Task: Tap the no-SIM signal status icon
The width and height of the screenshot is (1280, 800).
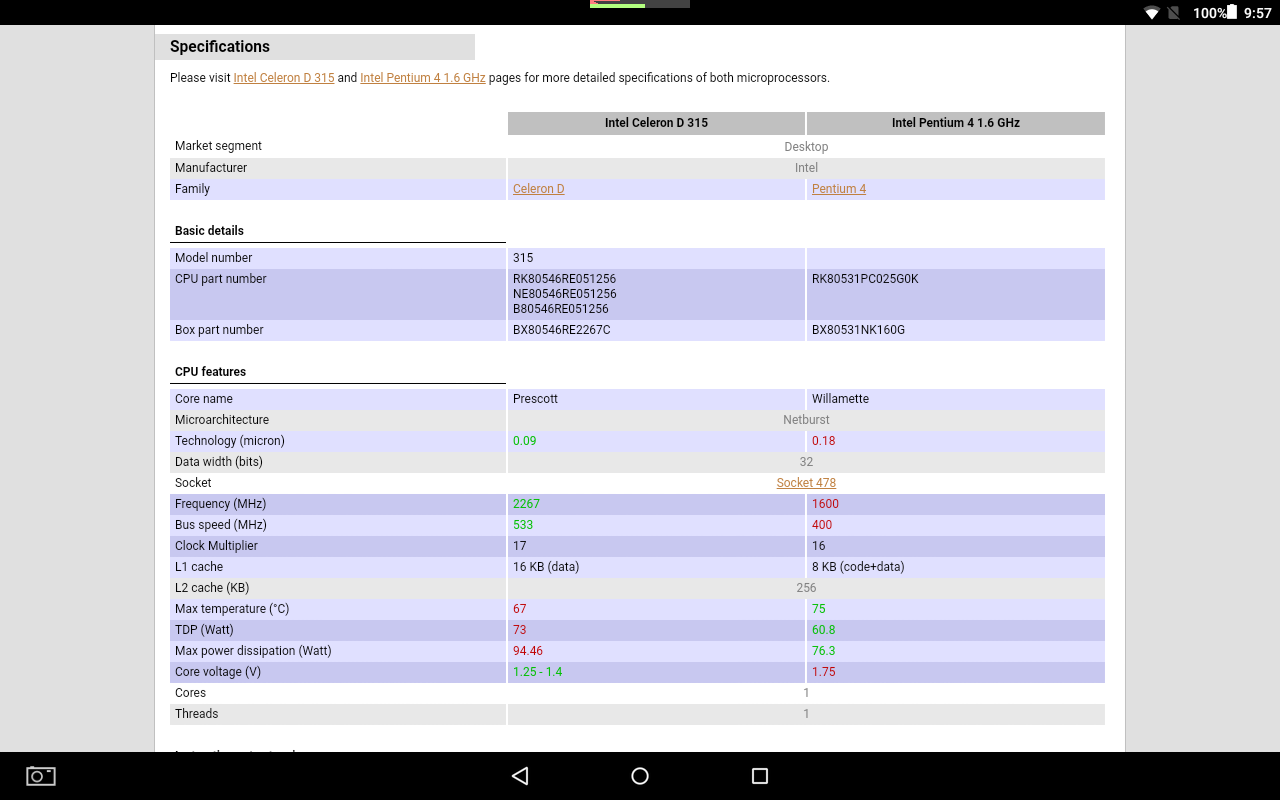Action: pyautogui.click(x=1174, y=13)
